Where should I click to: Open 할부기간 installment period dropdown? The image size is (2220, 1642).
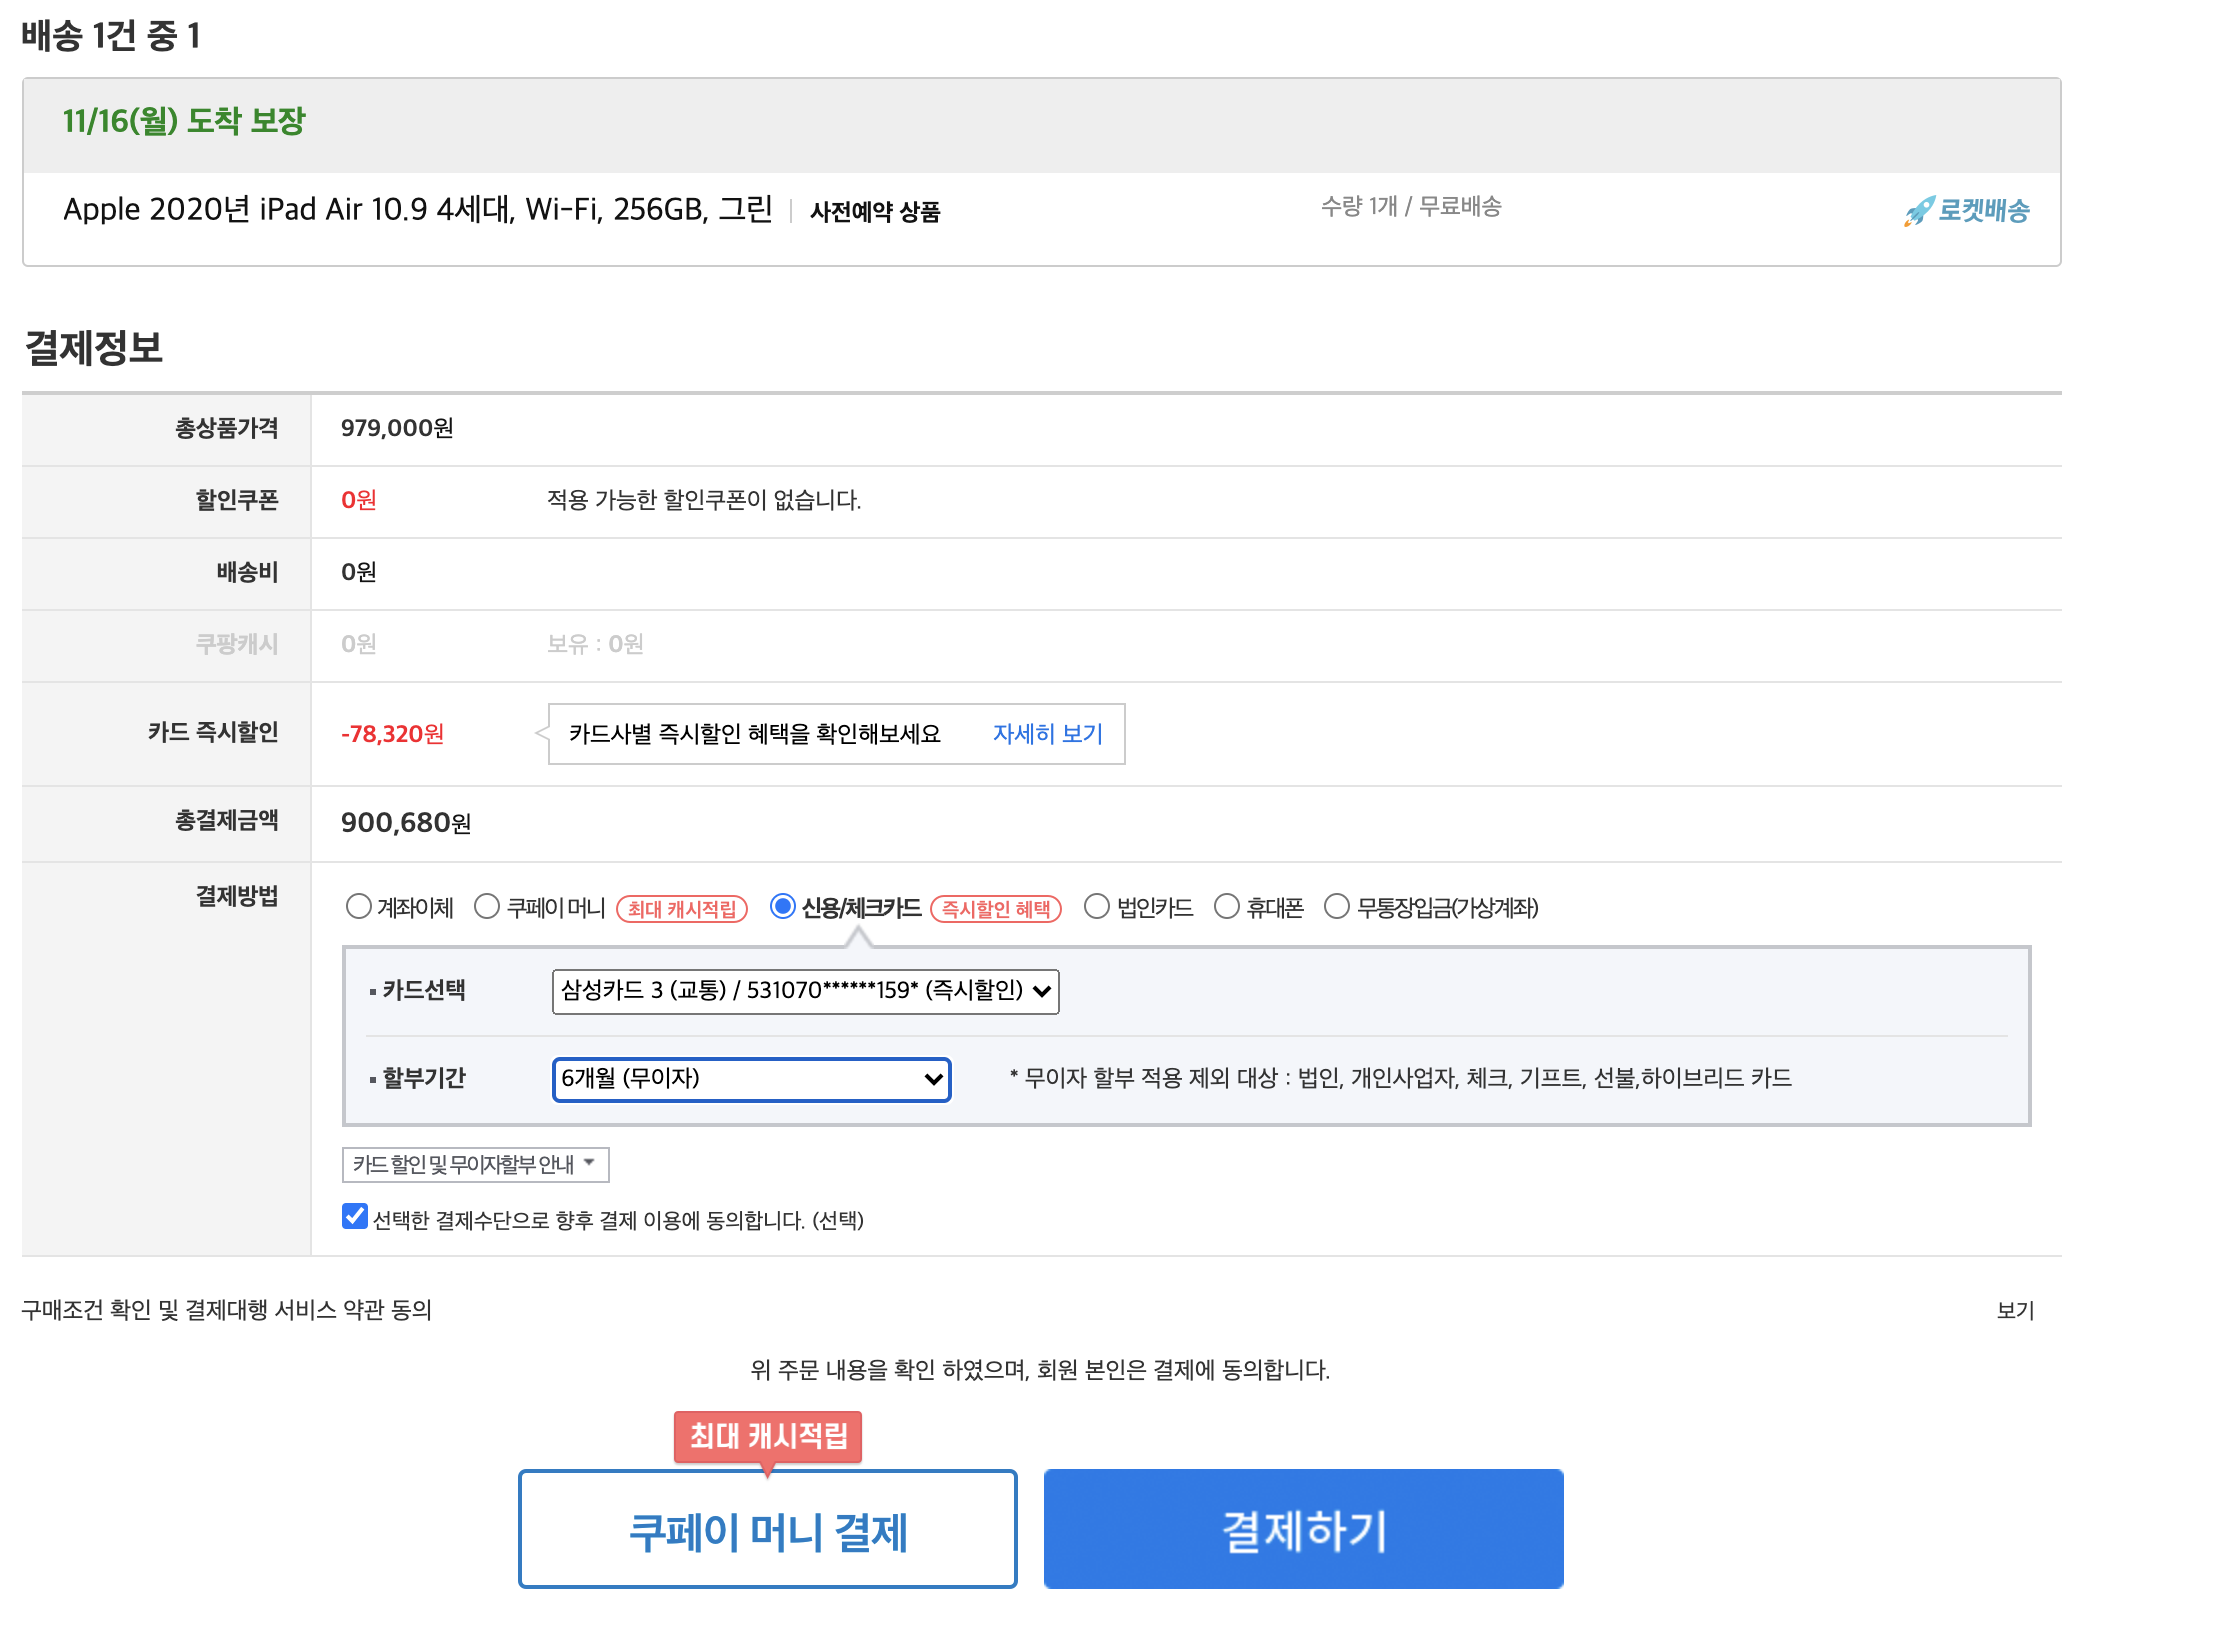tap(751, 1079)
